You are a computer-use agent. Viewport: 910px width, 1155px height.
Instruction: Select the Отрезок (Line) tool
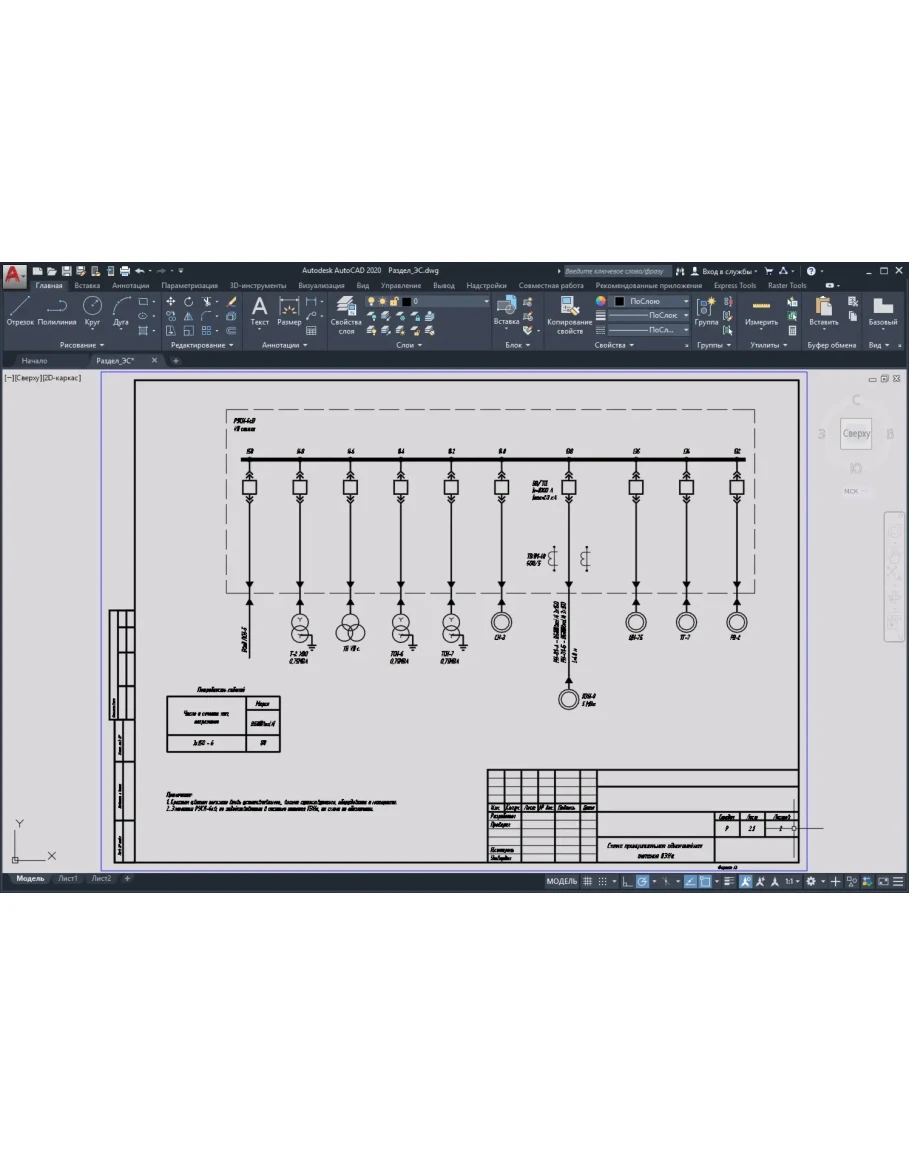tap(20, 310)
